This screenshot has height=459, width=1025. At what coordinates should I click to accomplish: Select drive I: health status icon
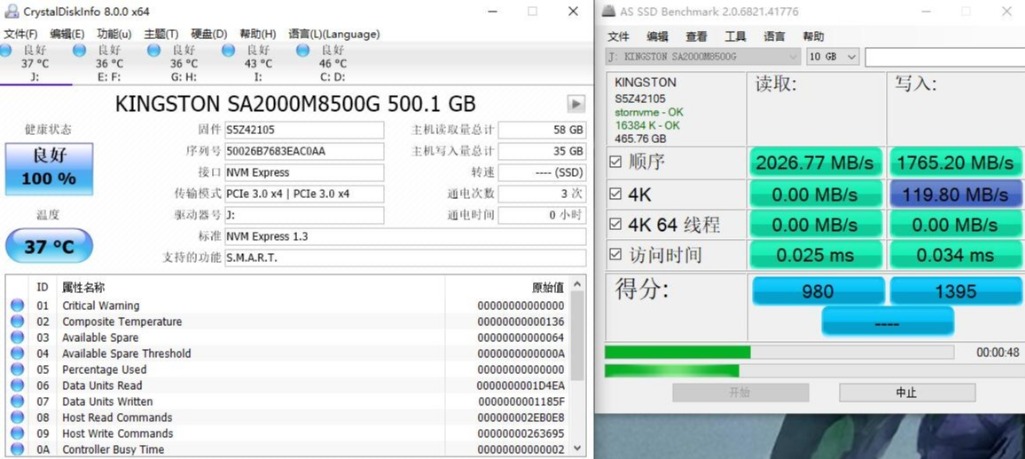[228, 50]
